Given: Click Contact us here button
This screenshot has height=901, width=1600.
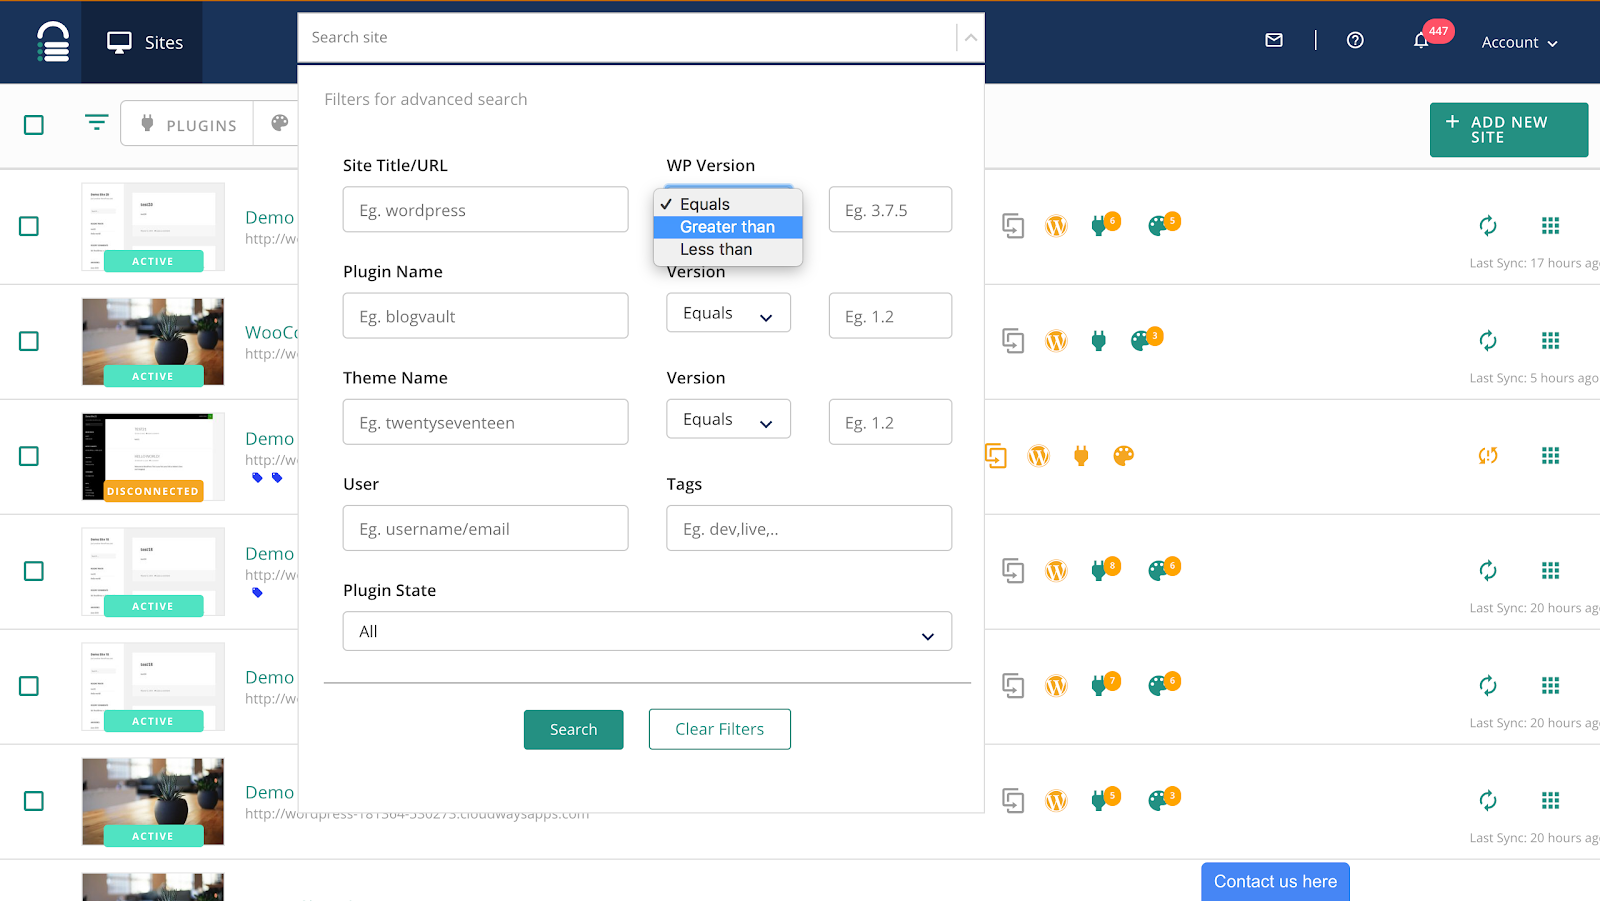Looking at the screenshot, I should point(1275,882).
